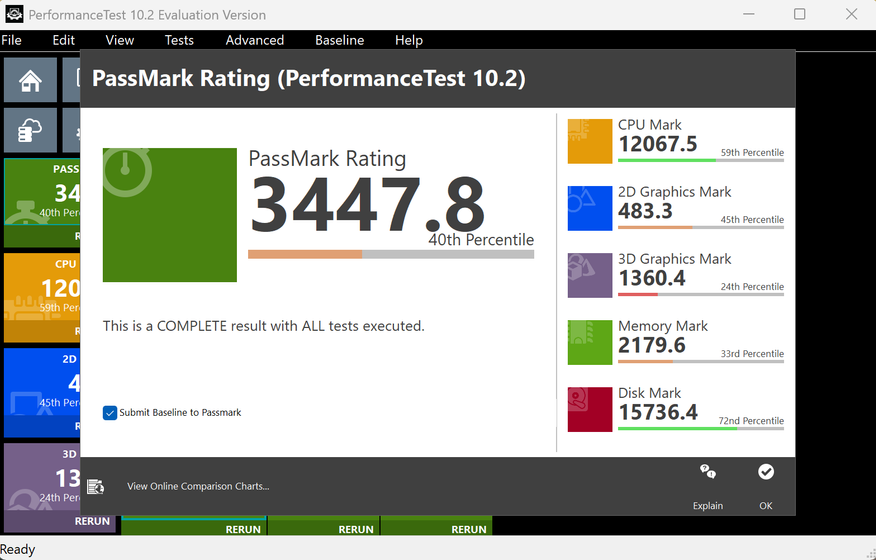Select the purple 3D Graphics Mark icon
The image size is (876, 560).
[x=590, y=276]
